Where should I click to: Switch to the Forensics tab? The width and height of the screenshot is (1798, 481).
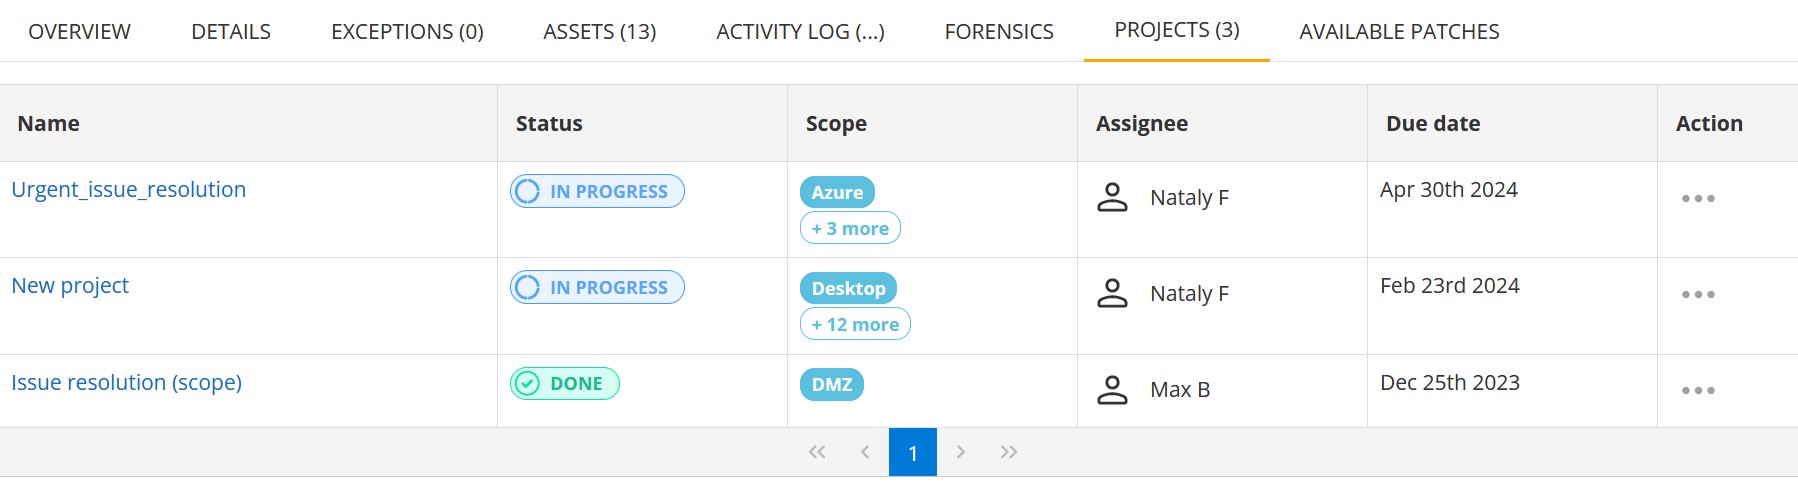click(998, 32)
